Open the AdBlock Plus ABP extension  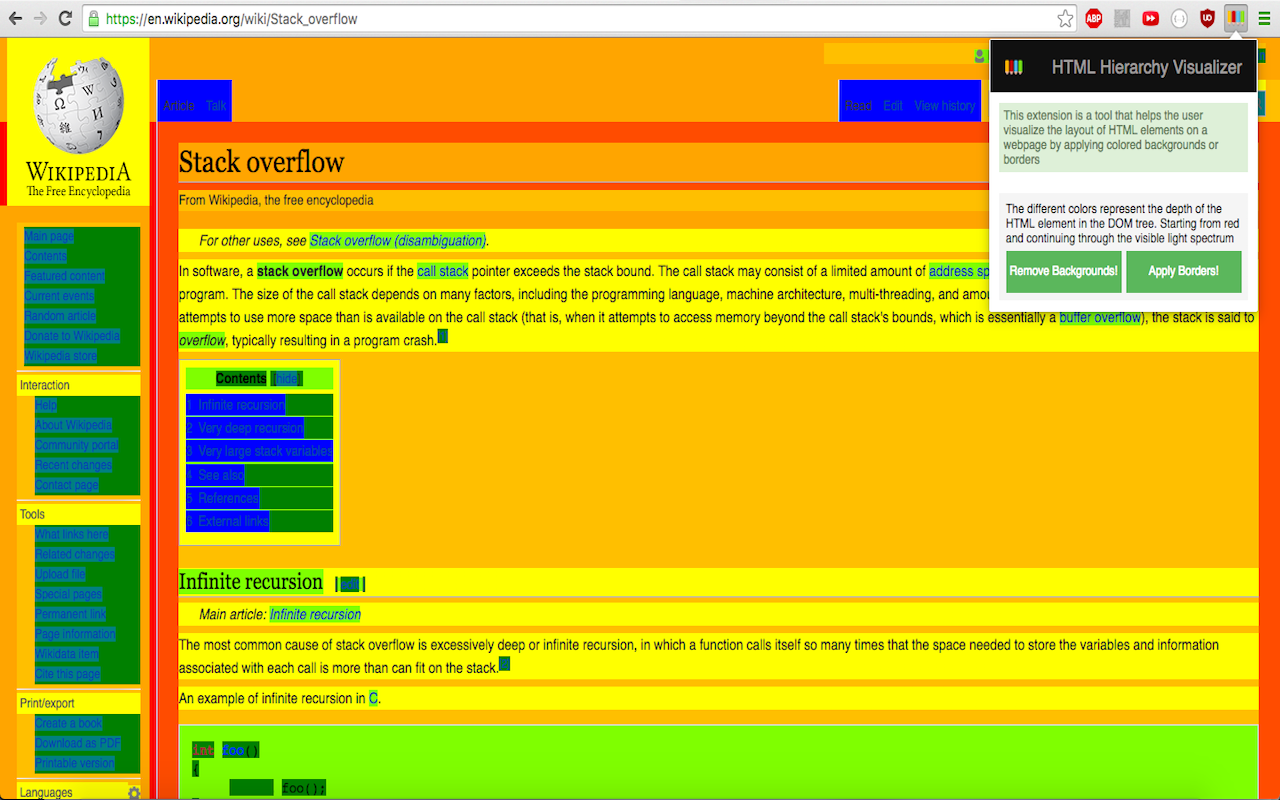click(1094, 18)
